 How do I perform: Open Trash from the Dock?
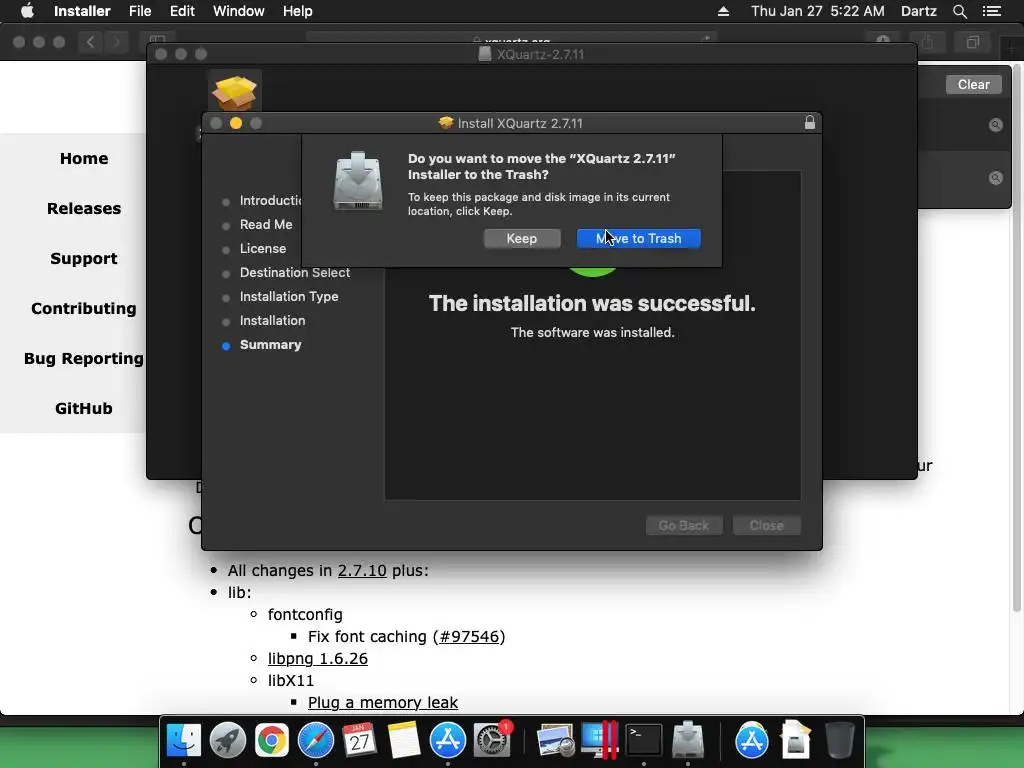click(839, 741)
